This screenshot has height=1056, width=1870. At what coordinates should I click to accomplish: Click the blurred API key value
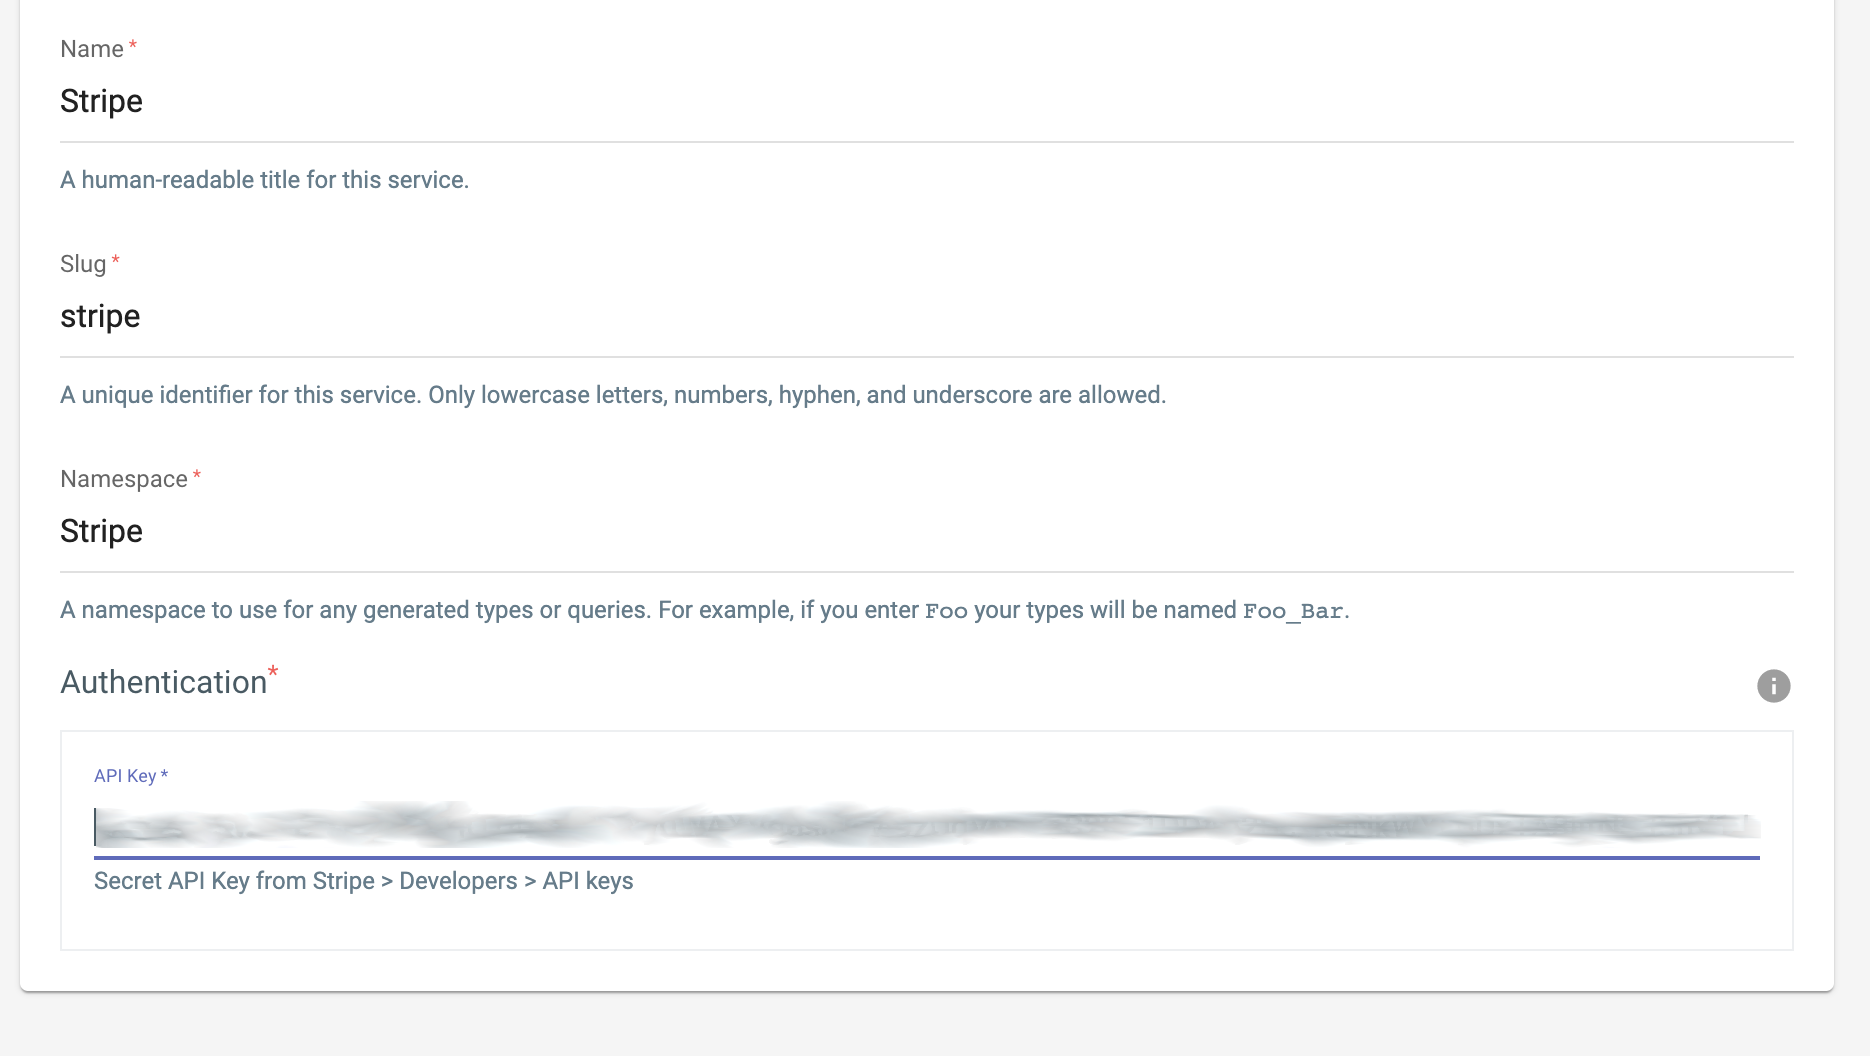tap(900, 828)
